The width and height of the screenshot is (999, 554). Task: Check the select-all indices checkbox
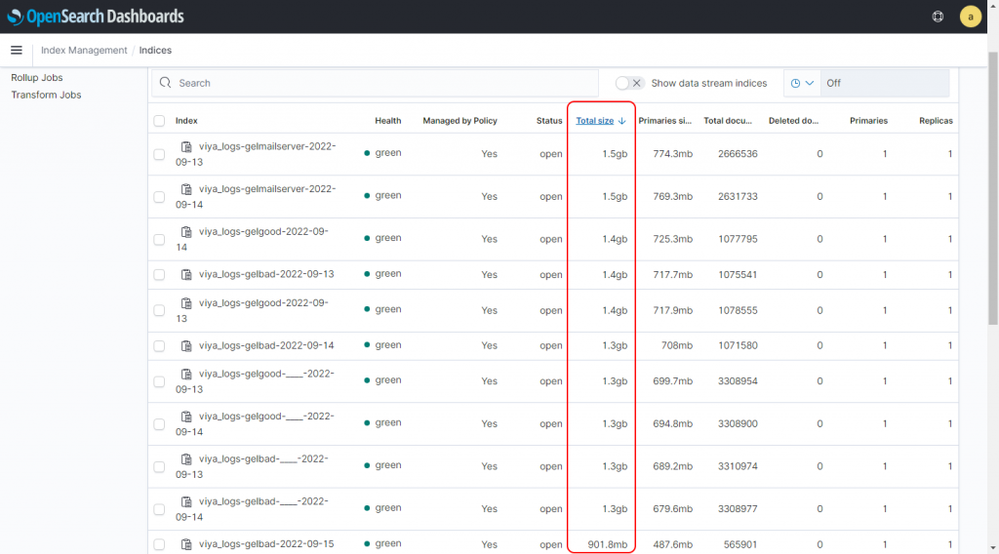159,121
